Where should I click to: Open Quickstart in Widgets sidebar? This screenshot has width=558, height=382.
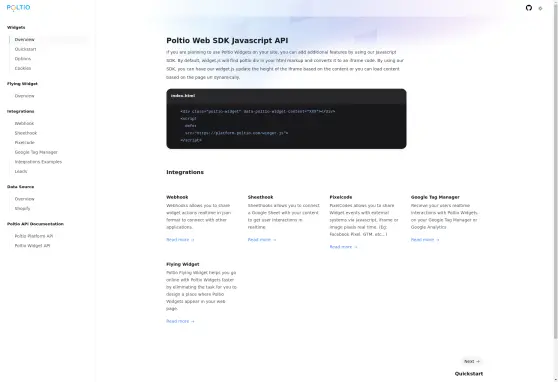coord(25,49)
